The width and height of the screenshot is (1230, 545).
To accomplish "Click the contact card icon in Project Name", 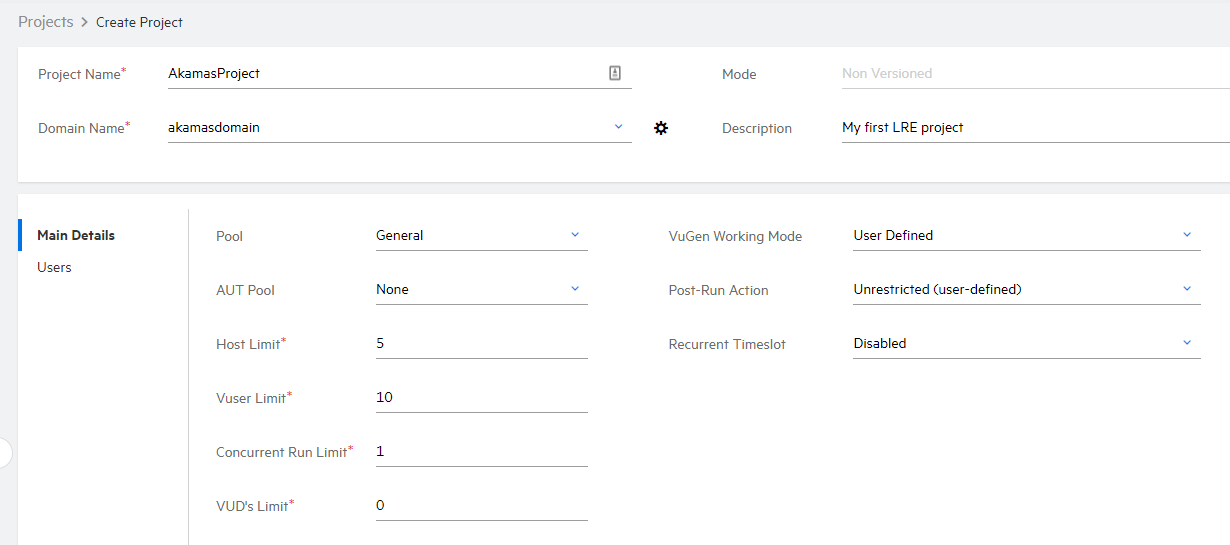I will coord(615,73).
